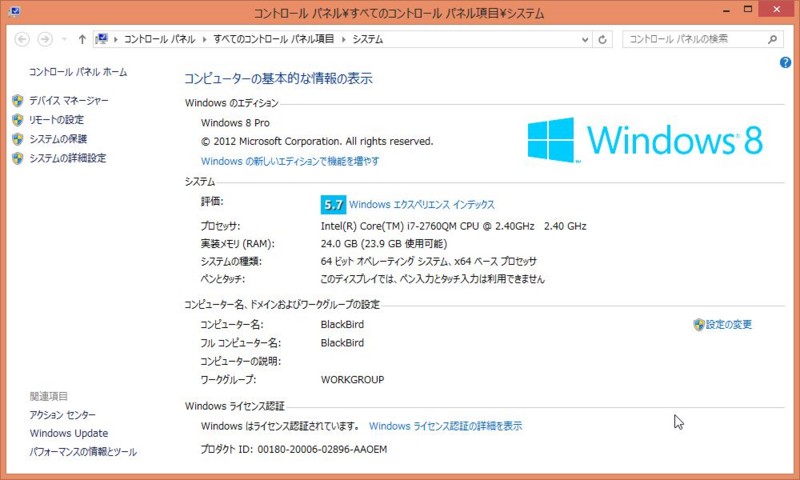
Task: Click the search magnifier icon
Action: point(772,39)
